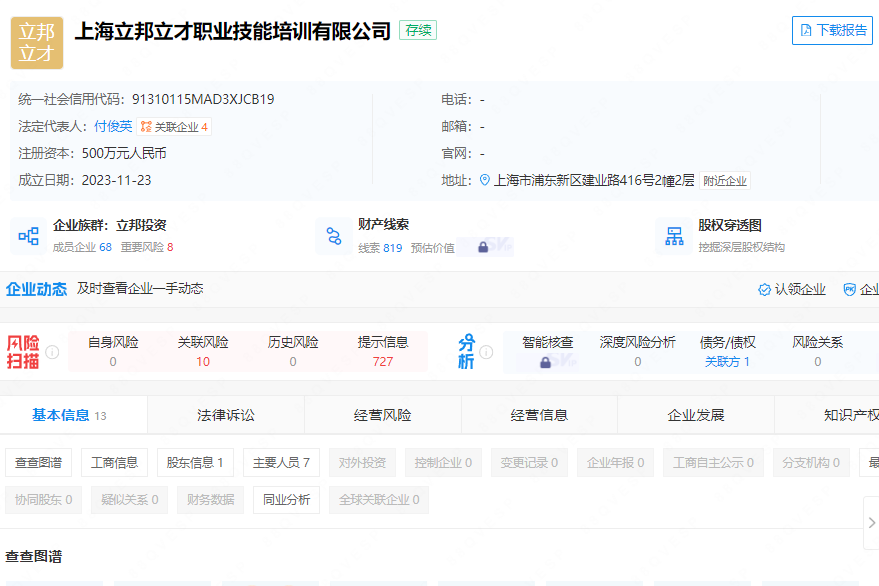Click 深度风险分析 entry
Image resolution: width=879 pixels, height=586 pixels.
pyautogui.click(x=637, y=352)
